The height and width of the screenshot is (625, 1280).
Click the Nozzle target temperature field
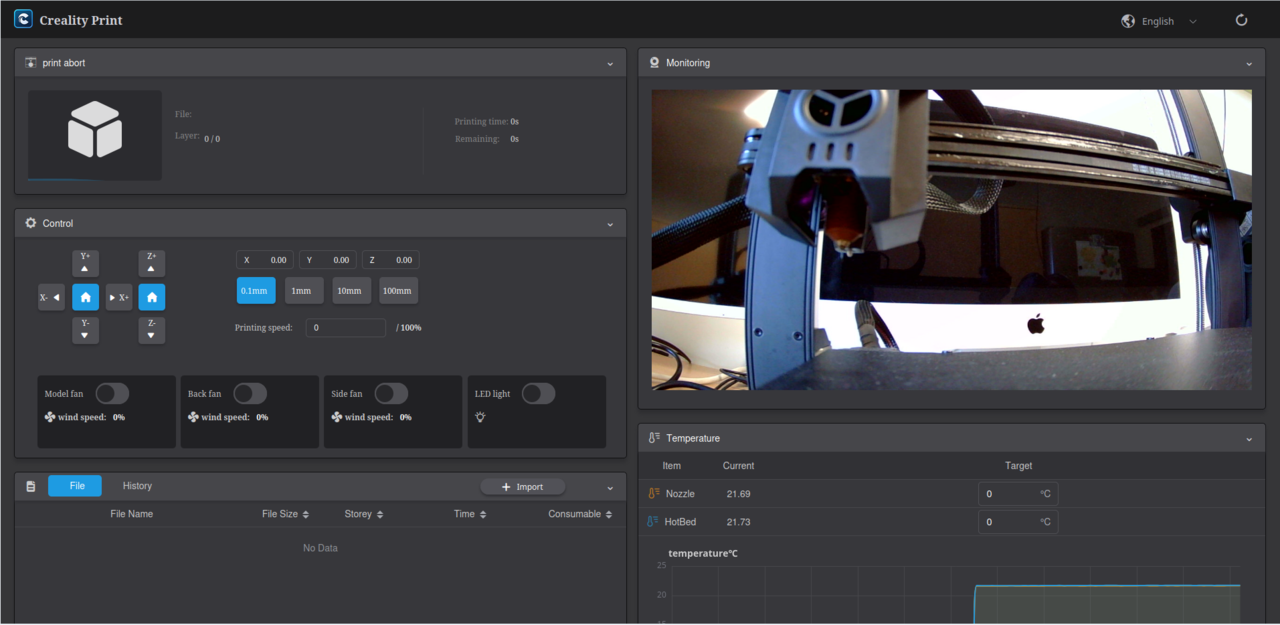coord(1010,494)
